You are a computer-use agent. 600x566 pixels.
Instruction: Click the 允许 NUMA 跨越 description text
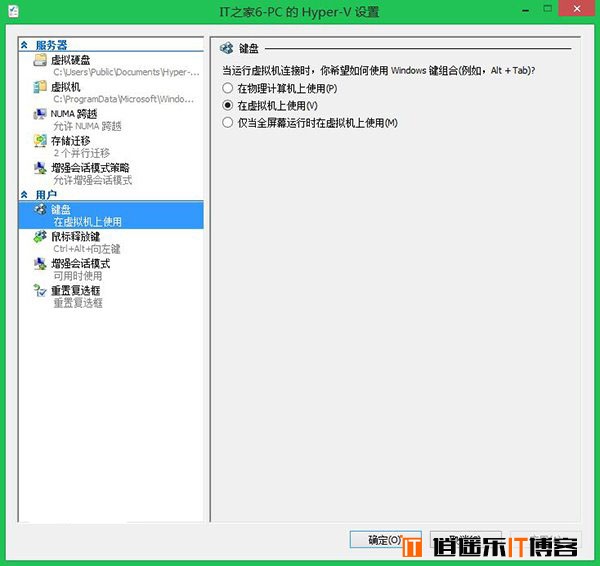88,126
